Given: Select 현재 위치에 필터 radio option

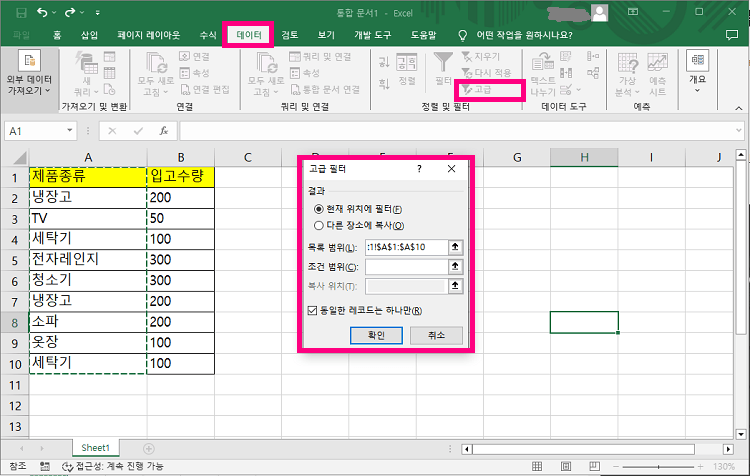Looking at the screenshot, I should 319,209.
